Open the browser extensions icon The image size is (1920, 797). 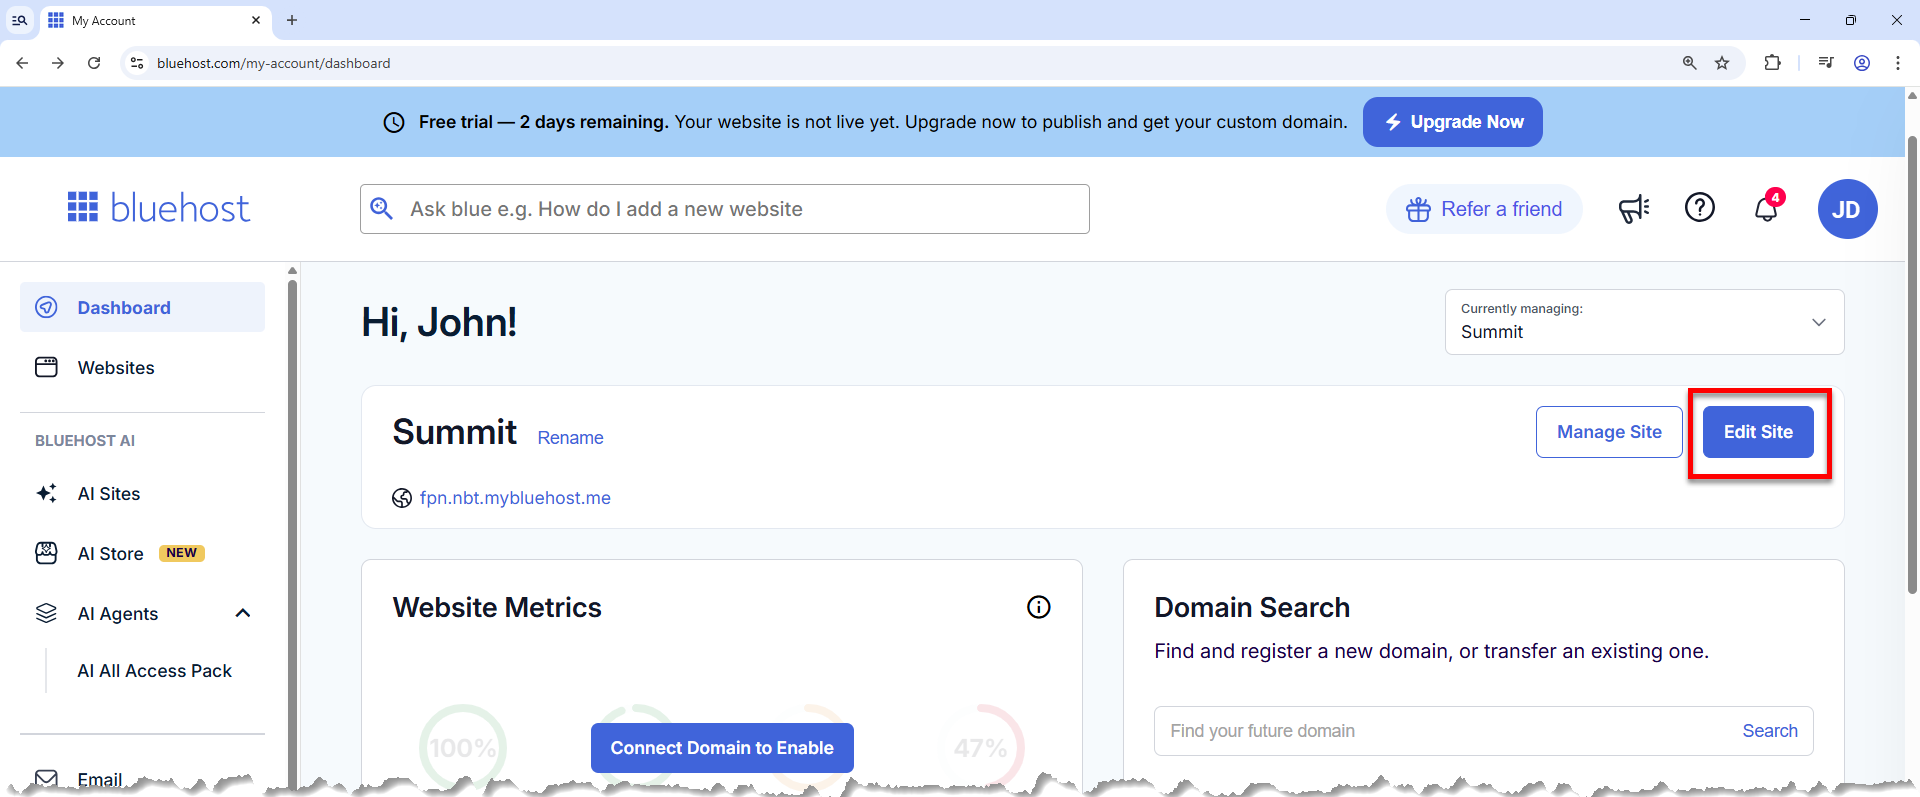click(1772, 63)
